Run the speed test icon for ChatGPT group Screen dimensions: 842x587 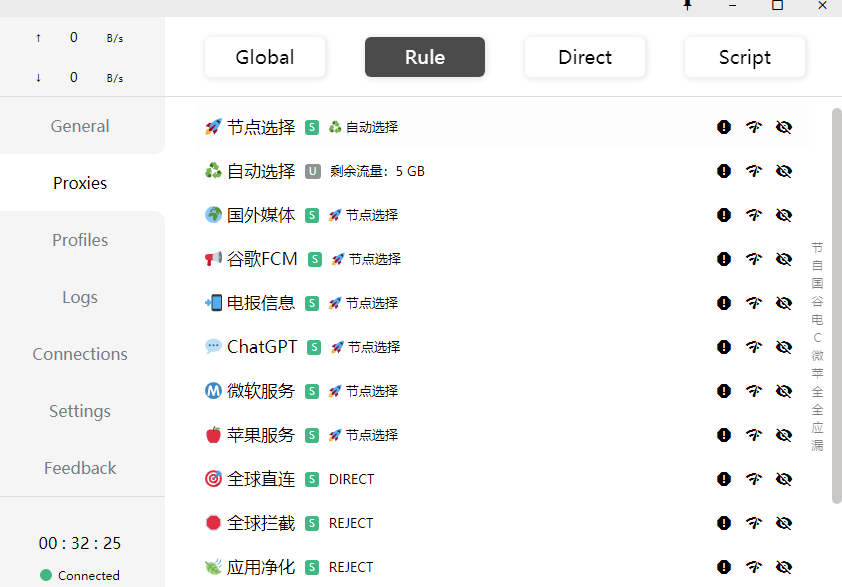tap(754, 347)
